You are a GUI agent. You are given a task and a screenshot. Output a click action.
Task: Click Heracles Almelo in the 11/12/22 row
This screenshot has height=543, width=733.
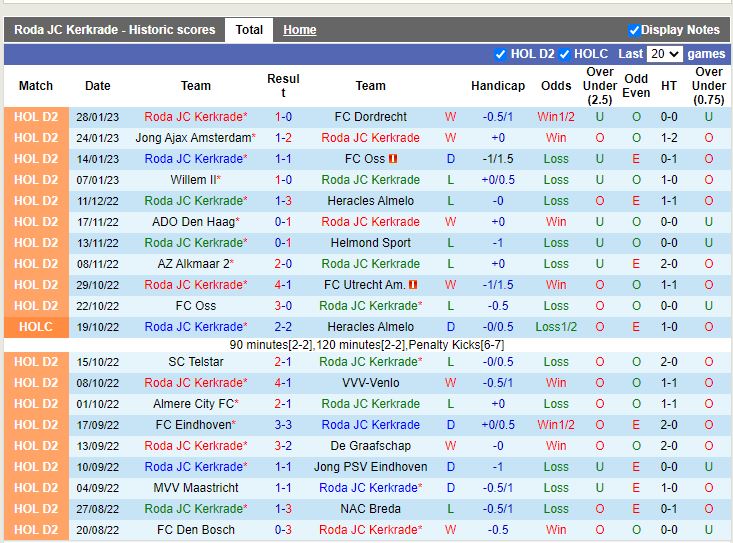[x=371, y=201]
